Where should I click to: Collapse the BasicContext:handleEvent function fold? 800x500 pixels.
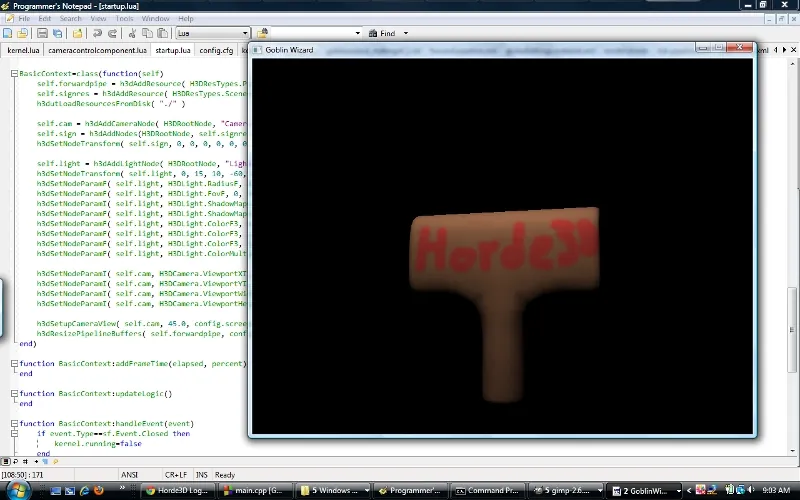click(x=14, y=423)
